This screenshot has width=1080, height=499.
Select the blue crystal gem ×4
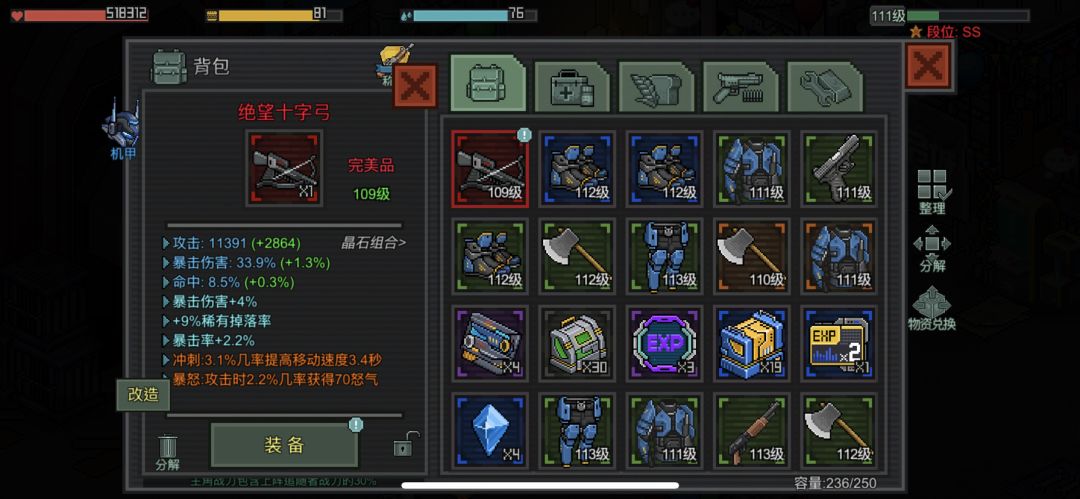point(490,430)
